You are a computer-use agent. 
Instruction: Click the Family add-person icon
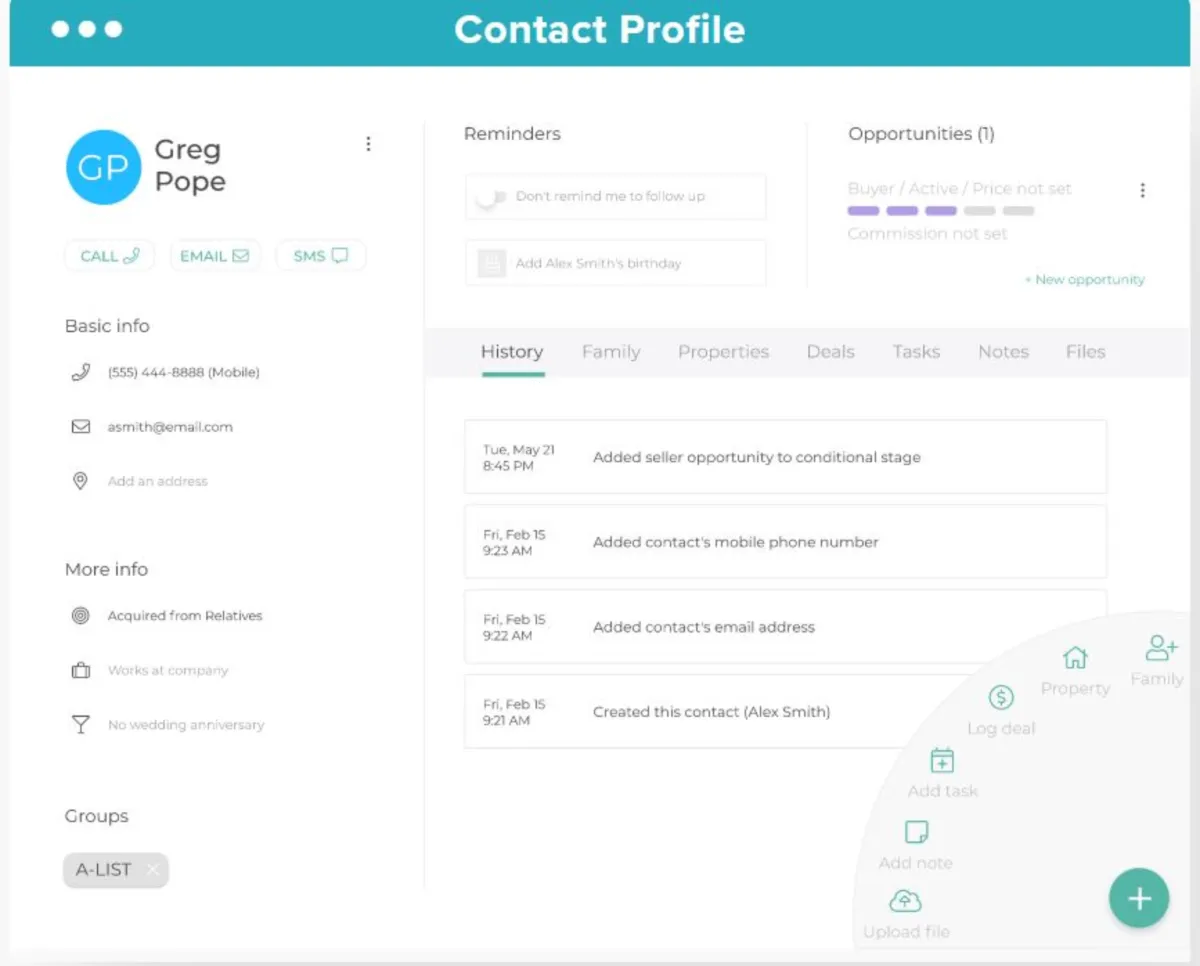point(1161,648)
